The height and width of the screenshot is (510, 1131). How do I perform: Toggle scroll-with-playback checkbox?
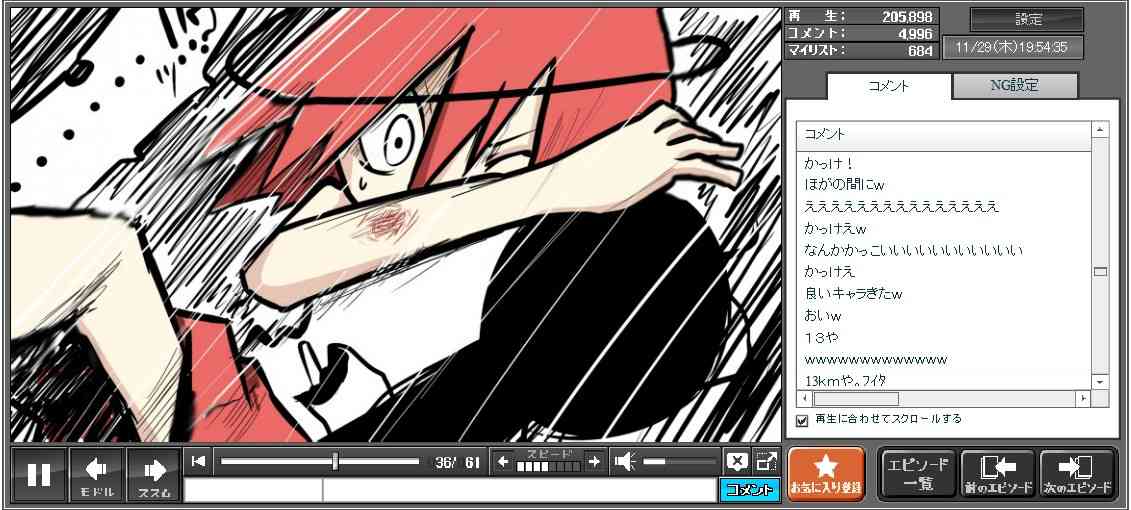tap(801, 420)
